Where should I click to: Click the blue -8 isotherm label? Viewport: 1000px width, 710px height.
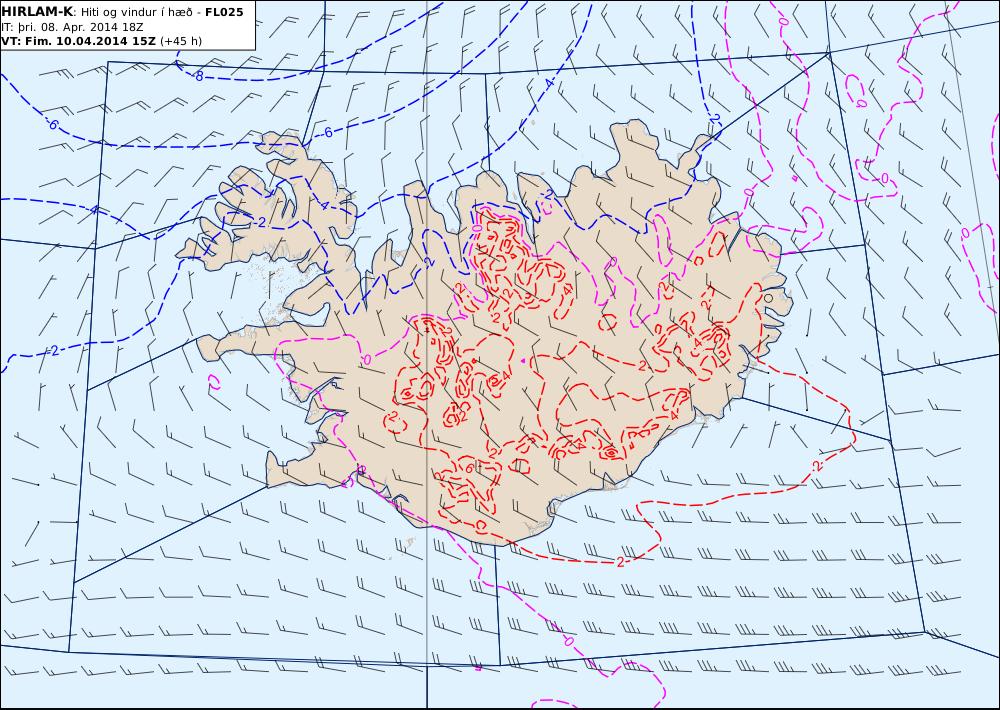tap(198, 77)
